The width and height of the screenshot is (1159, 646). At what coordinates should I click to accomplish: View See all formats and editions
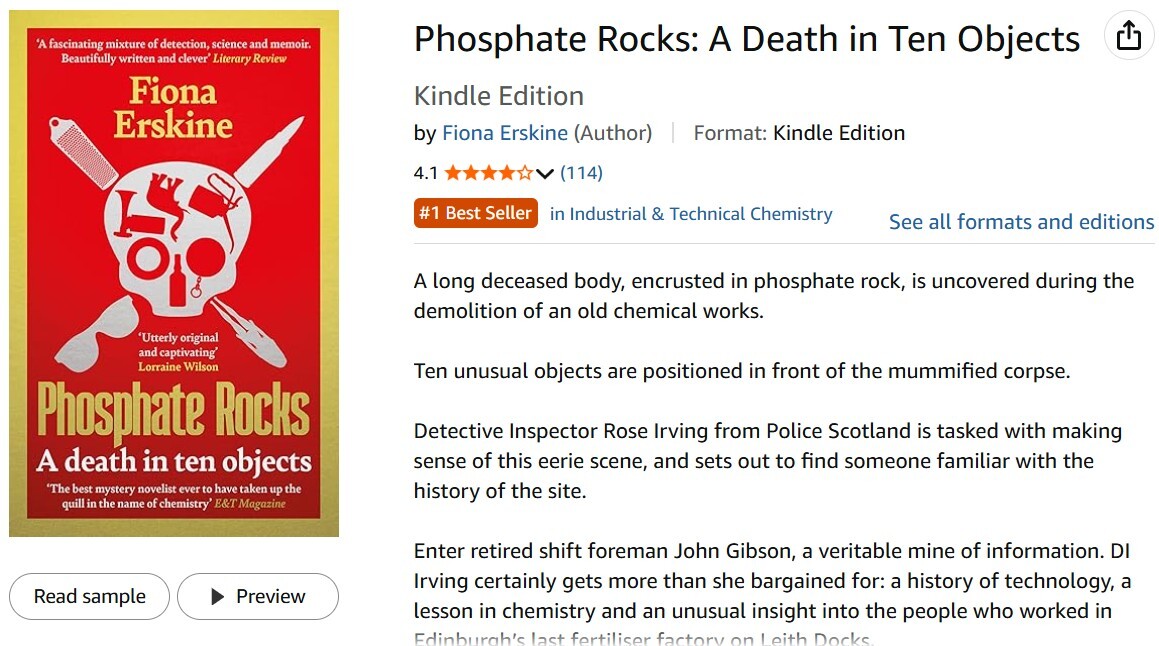pyautogui.click(x=1021, y=222)
